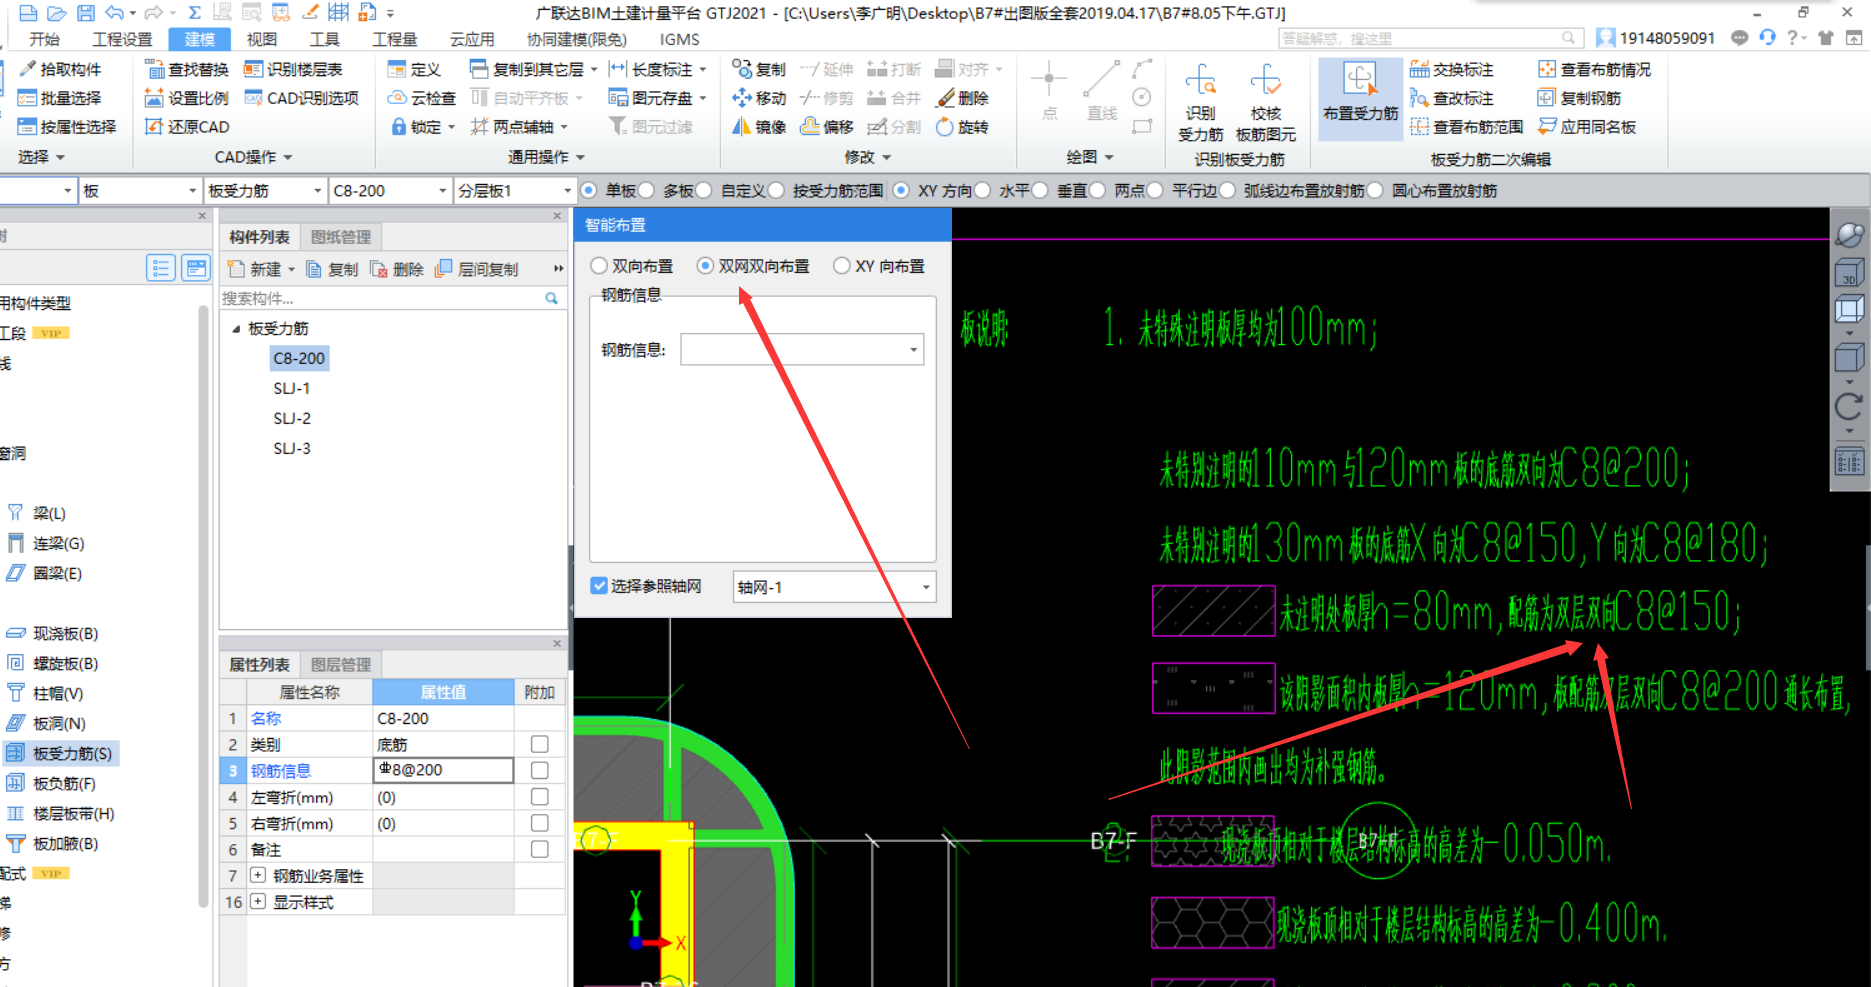The width and height of the screenshot is (1871, 987).
Task: Select the 镜像 mirror tool
Action: [759, 127]
